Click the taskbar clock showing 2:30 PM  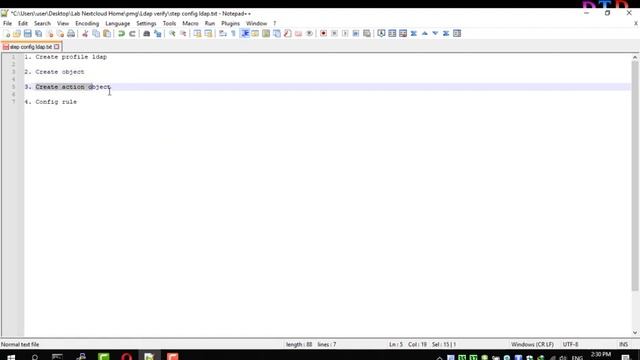[600, 355]
